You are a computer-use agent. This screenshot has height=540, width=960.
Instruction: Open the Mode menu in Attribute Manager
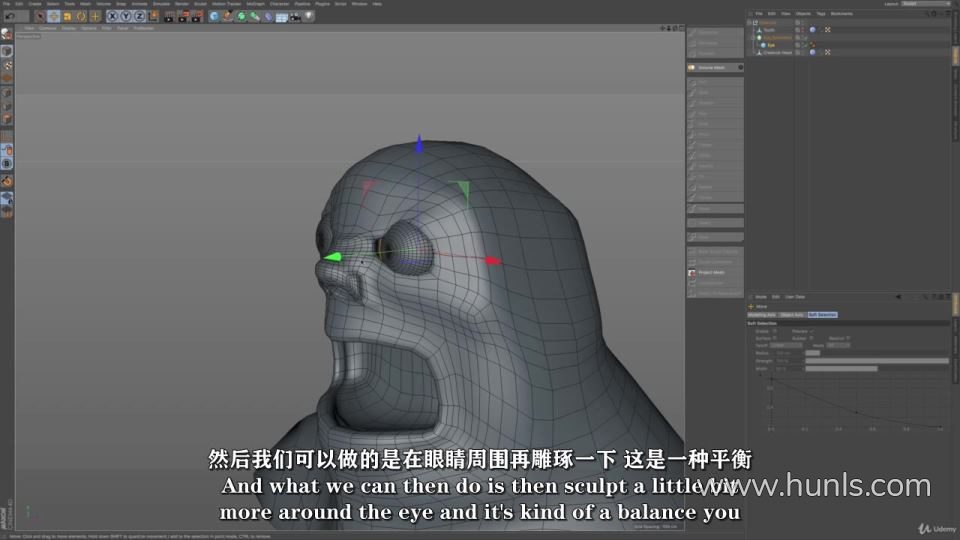tap(760, 297)
